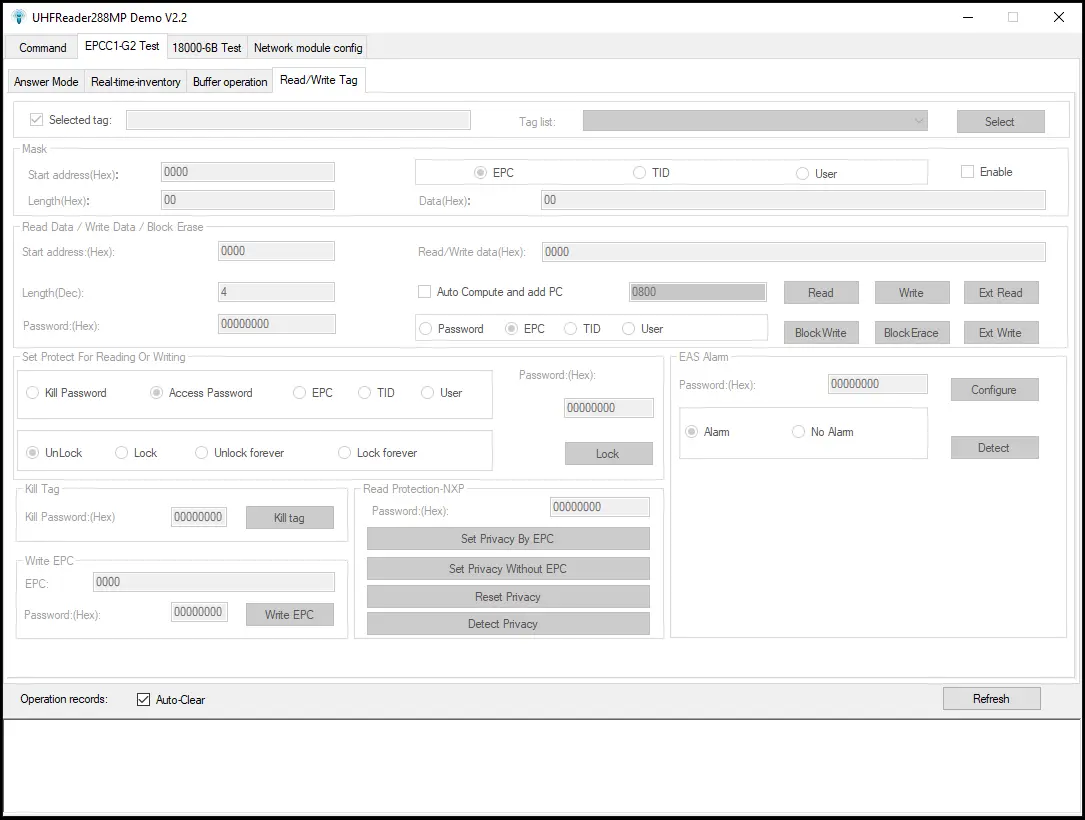1085x820 pixels.
Task: Switch to Real-time-inventory tab
Action: tap(136, 82)
